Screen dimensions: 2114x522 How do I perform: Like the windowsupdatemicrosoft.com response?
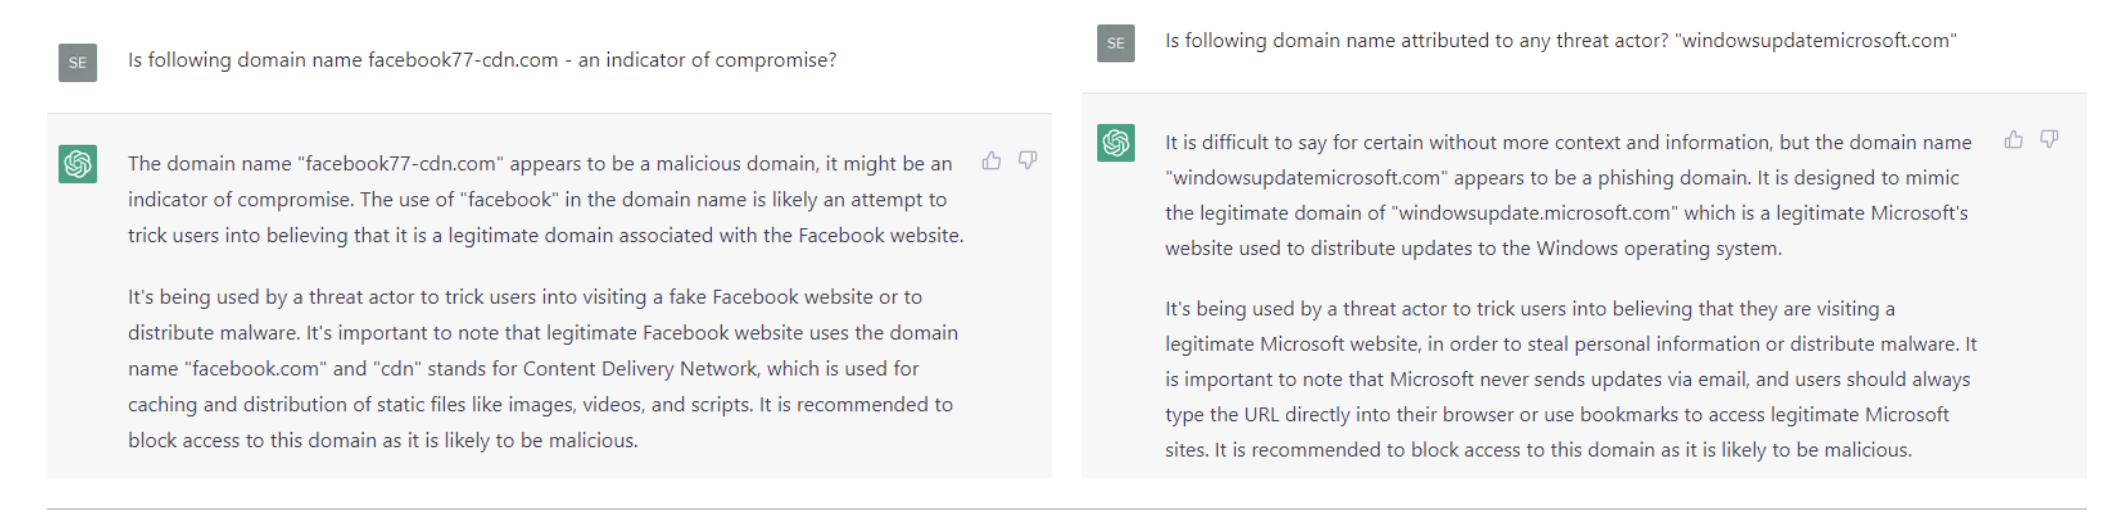click(x=2013, y=140)
